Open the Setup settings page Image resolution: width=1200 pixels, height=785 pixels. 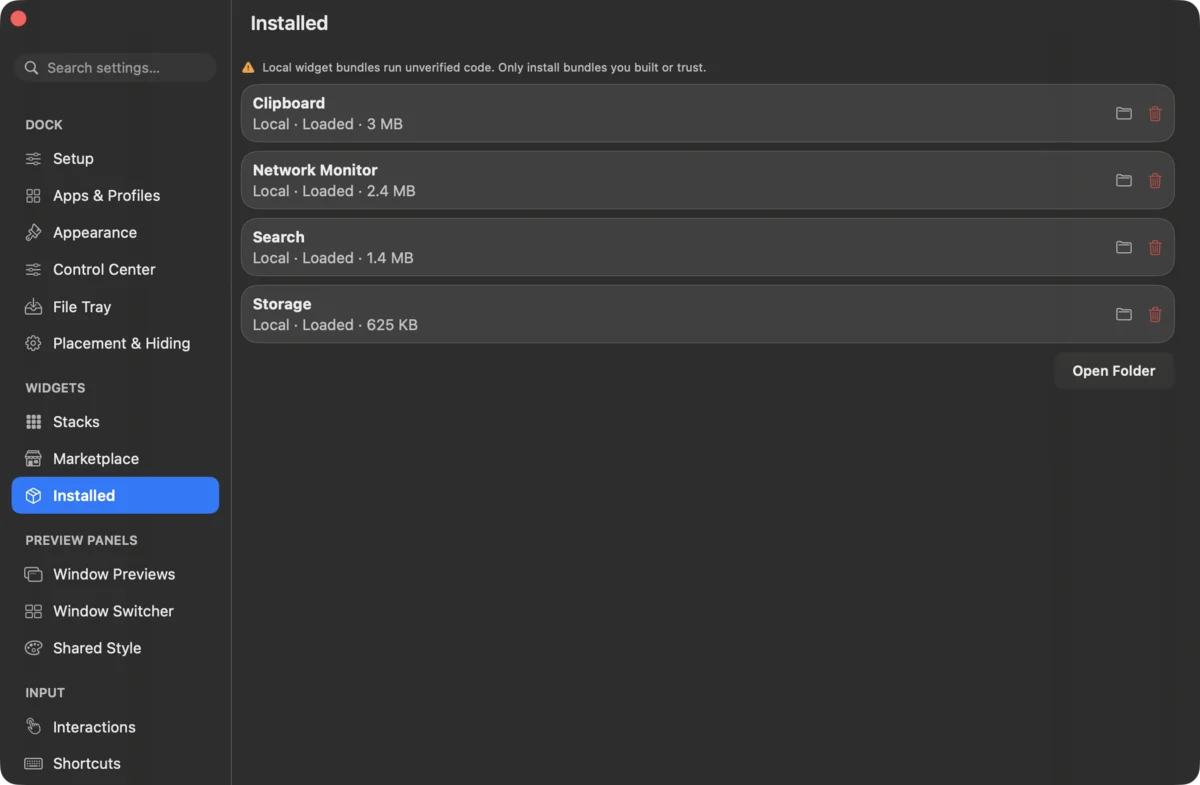point(115,159)
